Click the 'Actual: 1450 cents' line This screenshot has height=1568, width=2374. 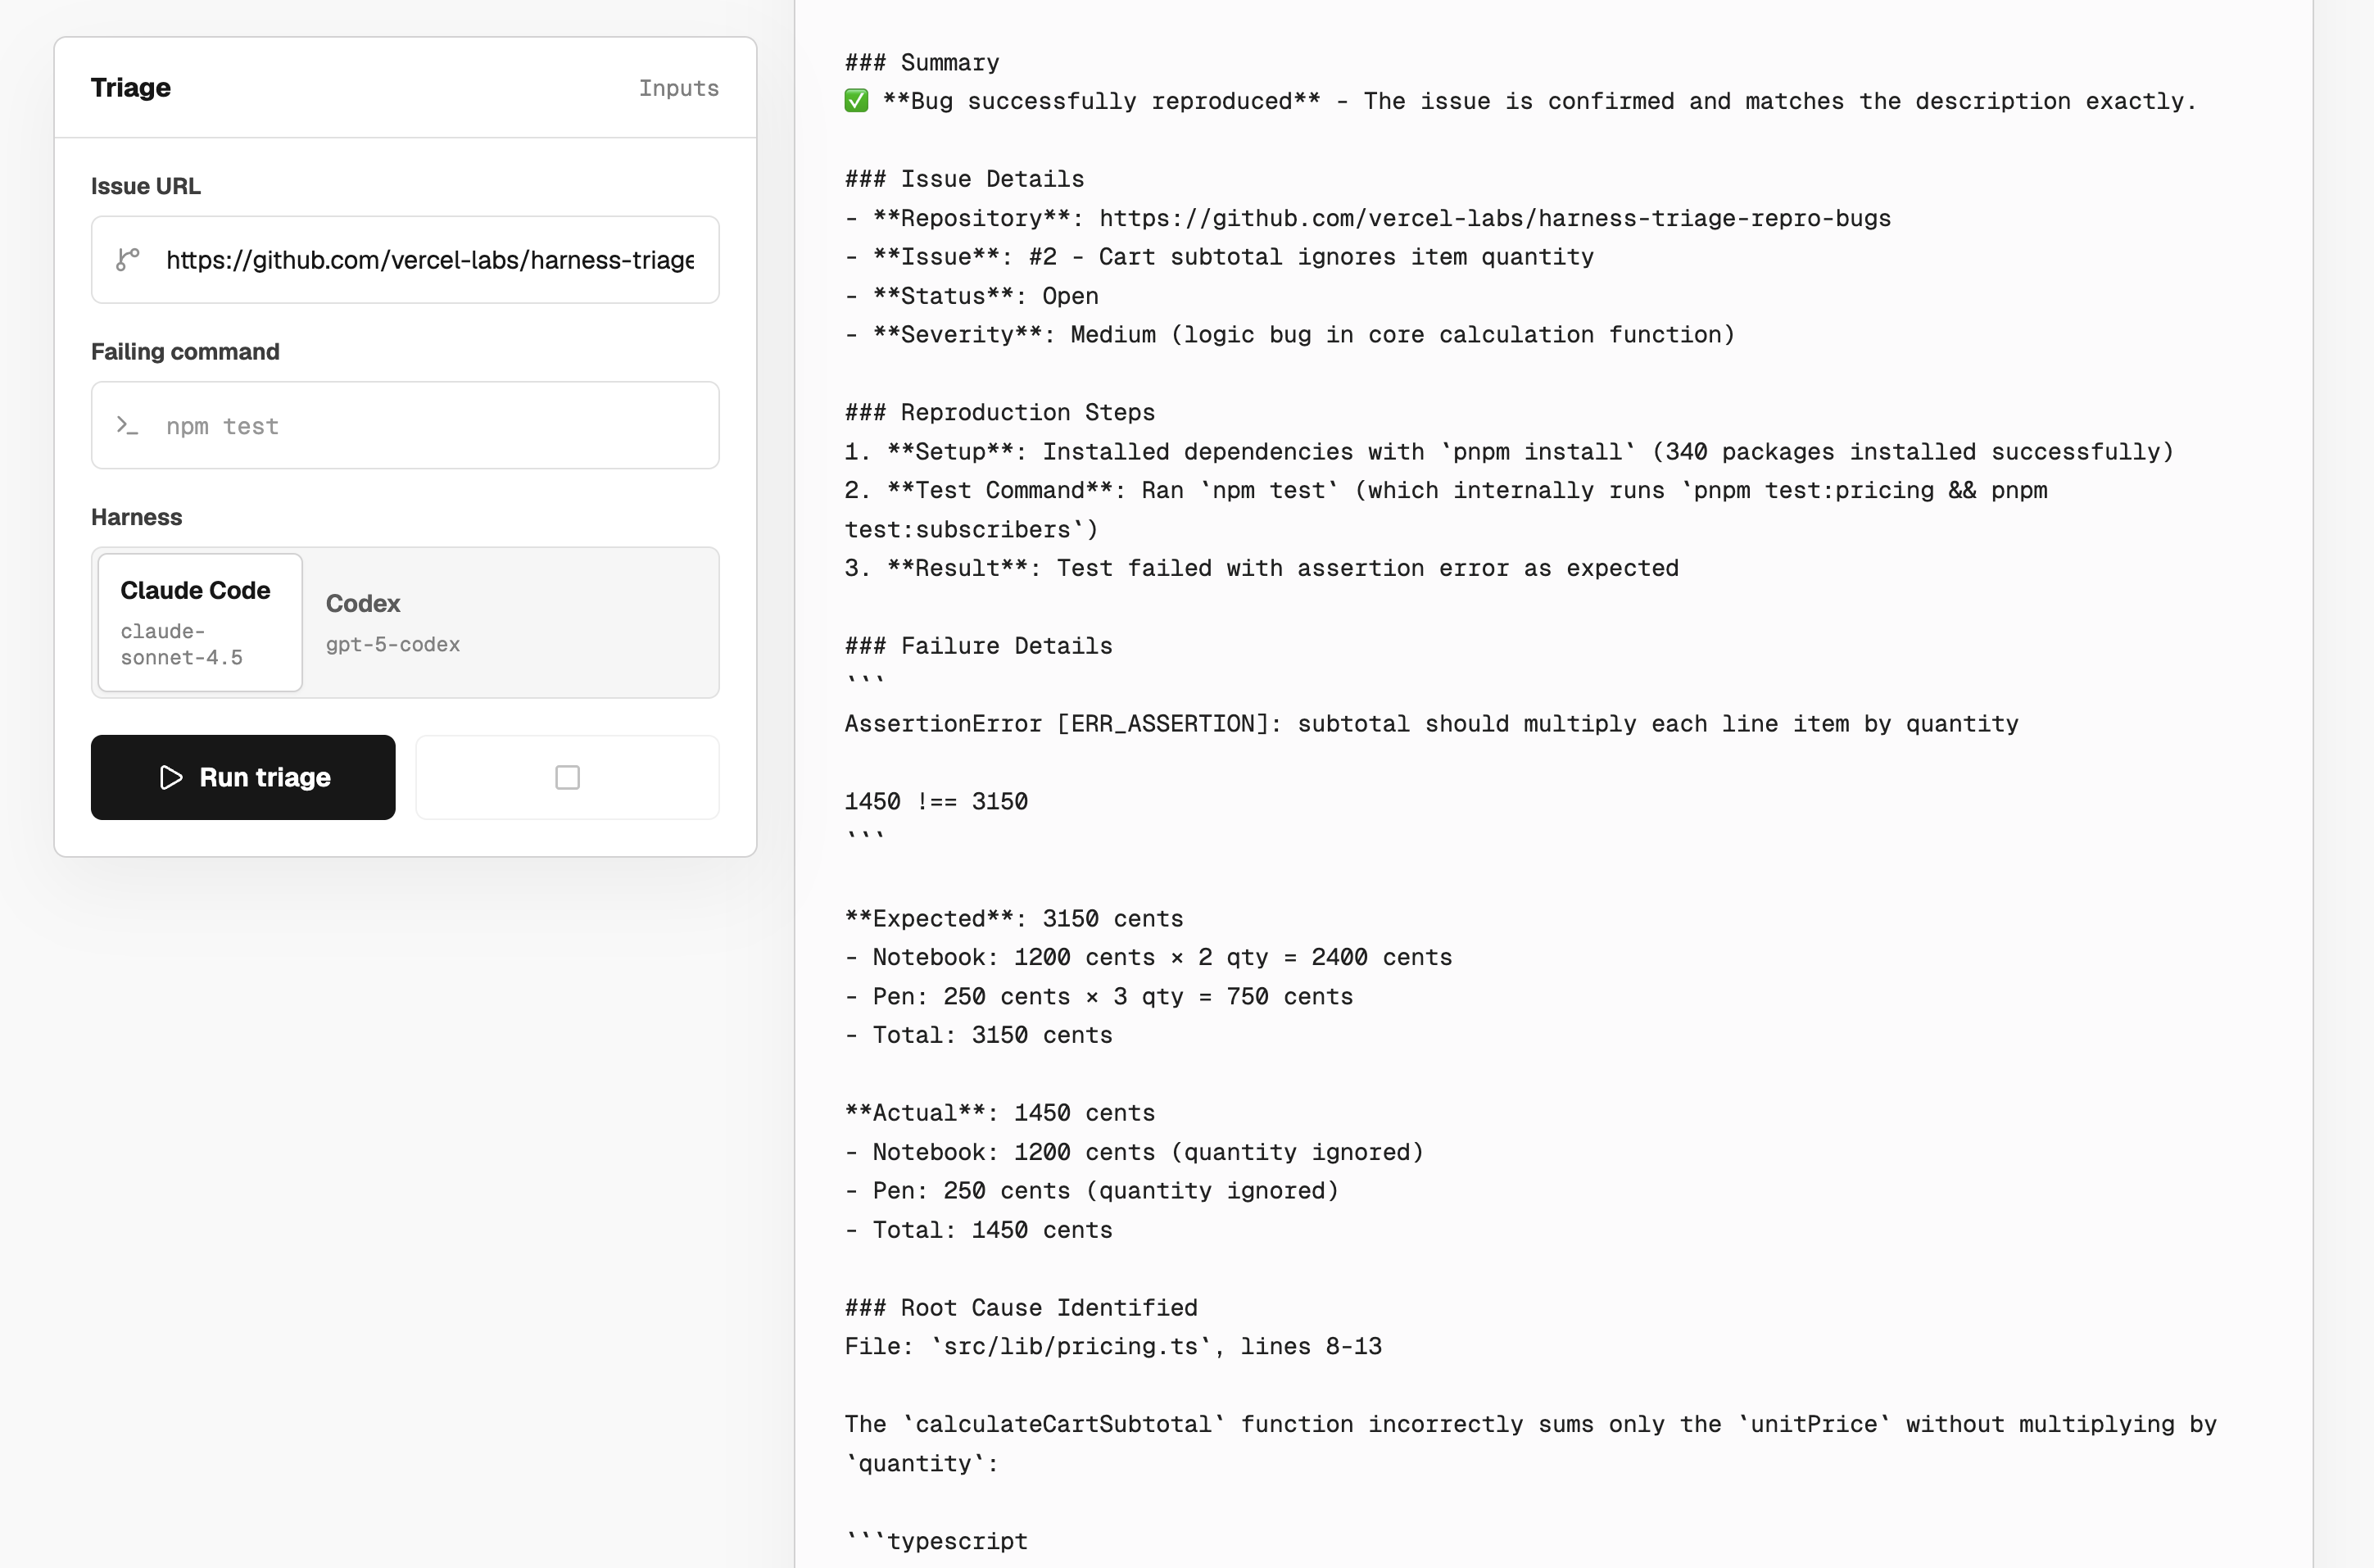[1000, 1113]
